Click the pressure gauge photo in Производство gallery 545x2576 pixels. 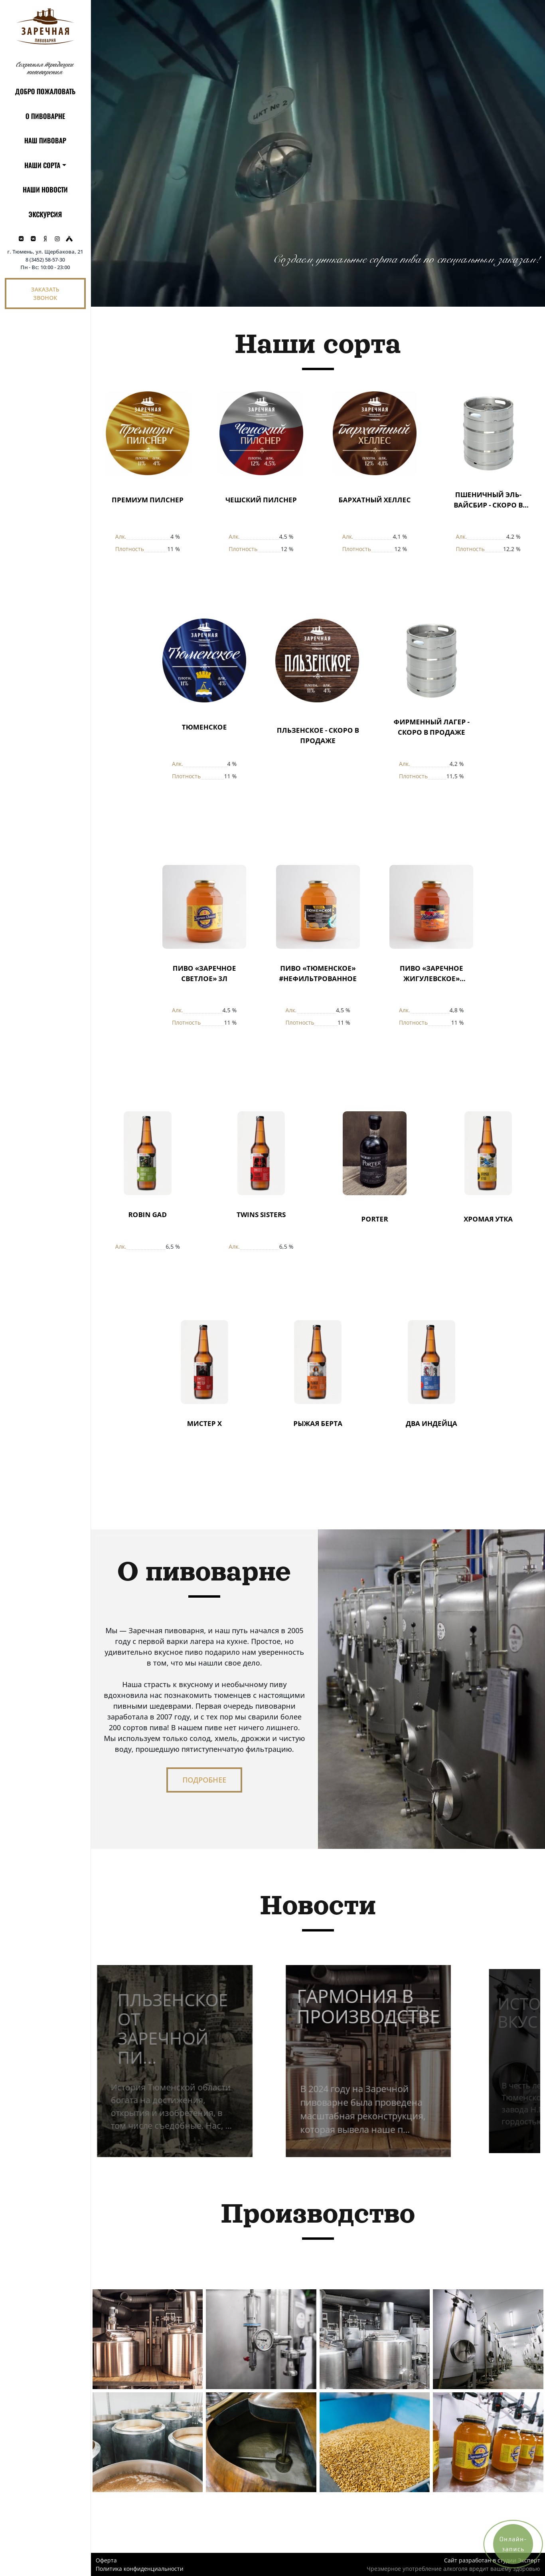tap(261, 2339)
